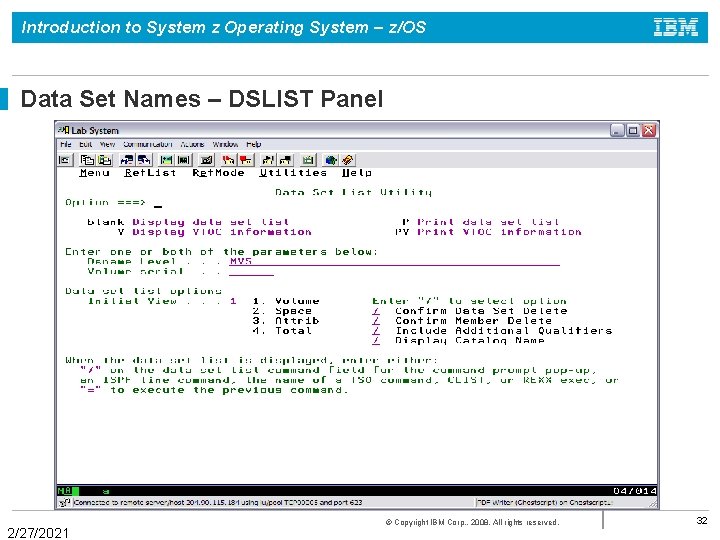This screenshot has height=540, width=720.
Task: Click the Index help toolbar icon
Action: [348, 160]
